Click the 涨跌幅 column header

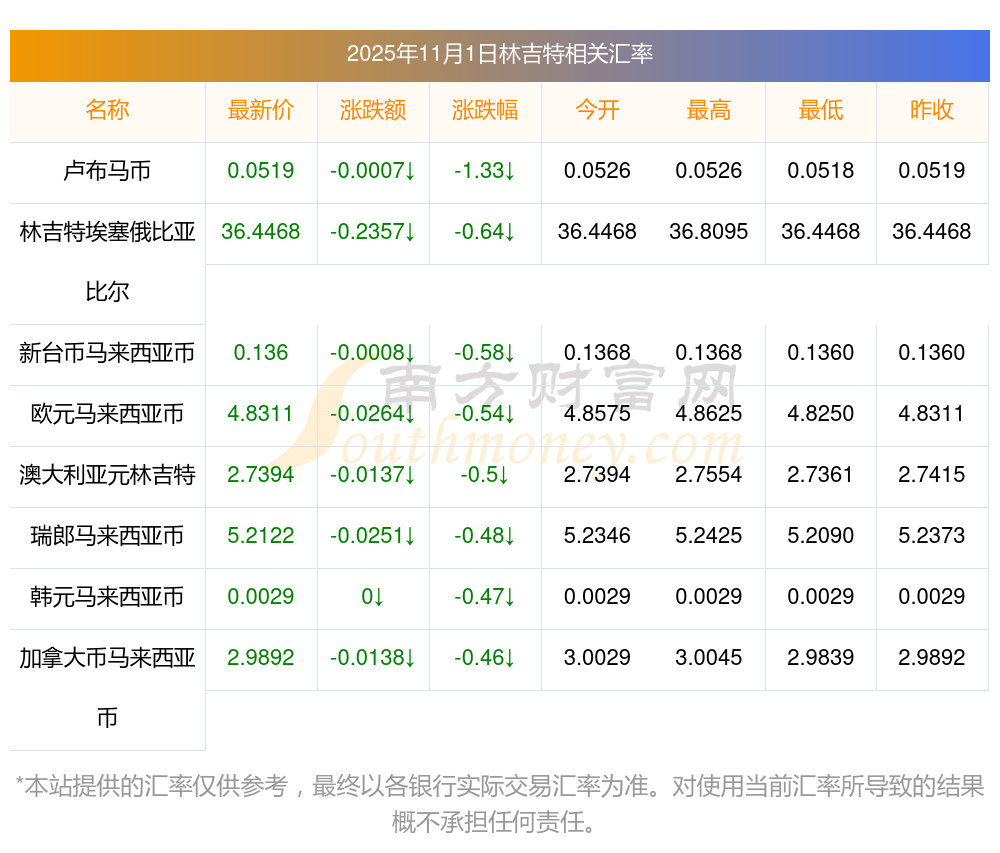click(485, 110)
